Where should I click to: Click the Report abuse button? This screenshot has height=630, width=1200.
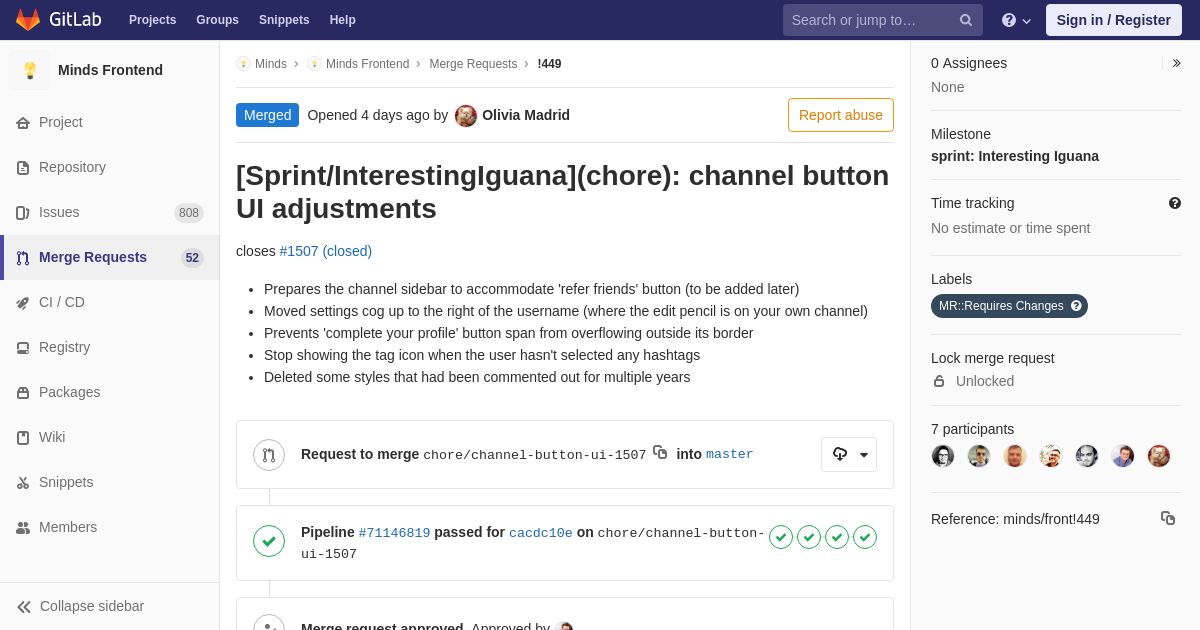click(840, 115)
